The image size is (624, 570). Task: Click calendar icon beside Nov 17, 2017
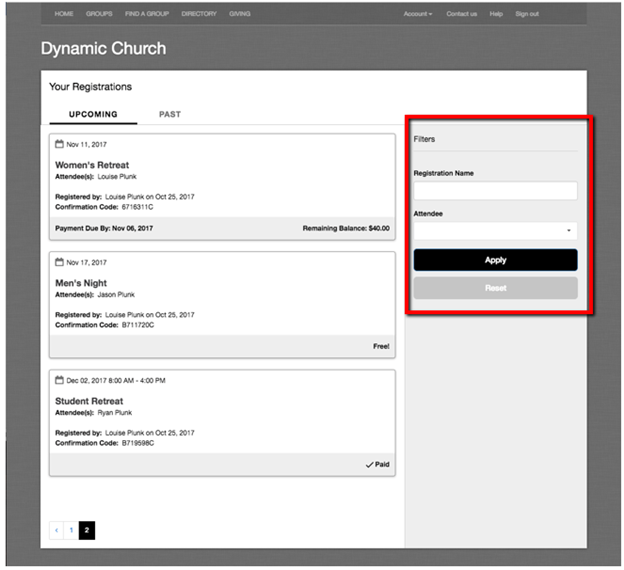click(x=59, y=262)
